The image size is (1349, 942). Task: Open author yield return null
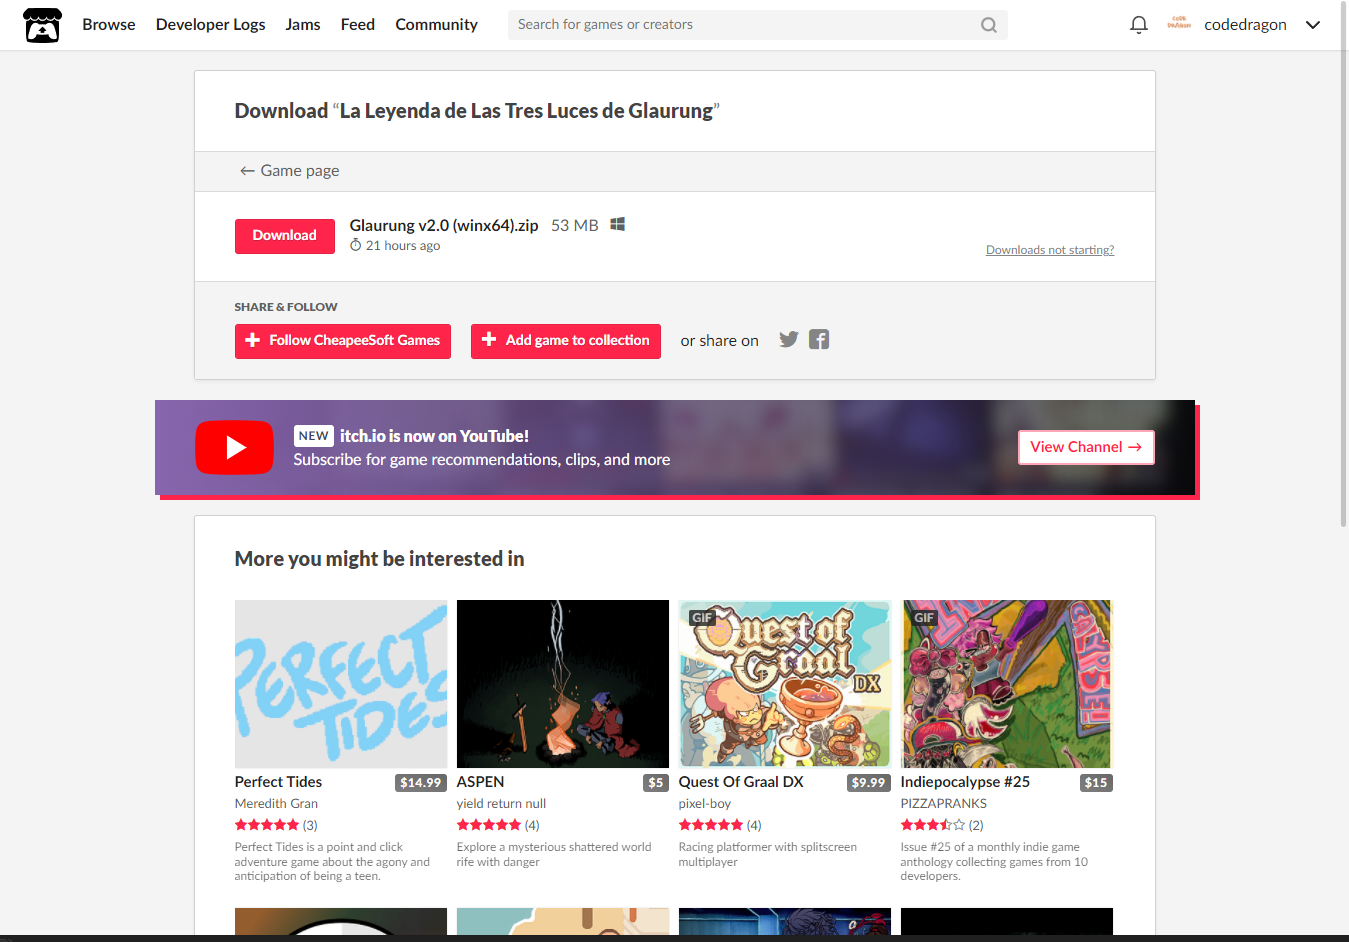[501, 804]
